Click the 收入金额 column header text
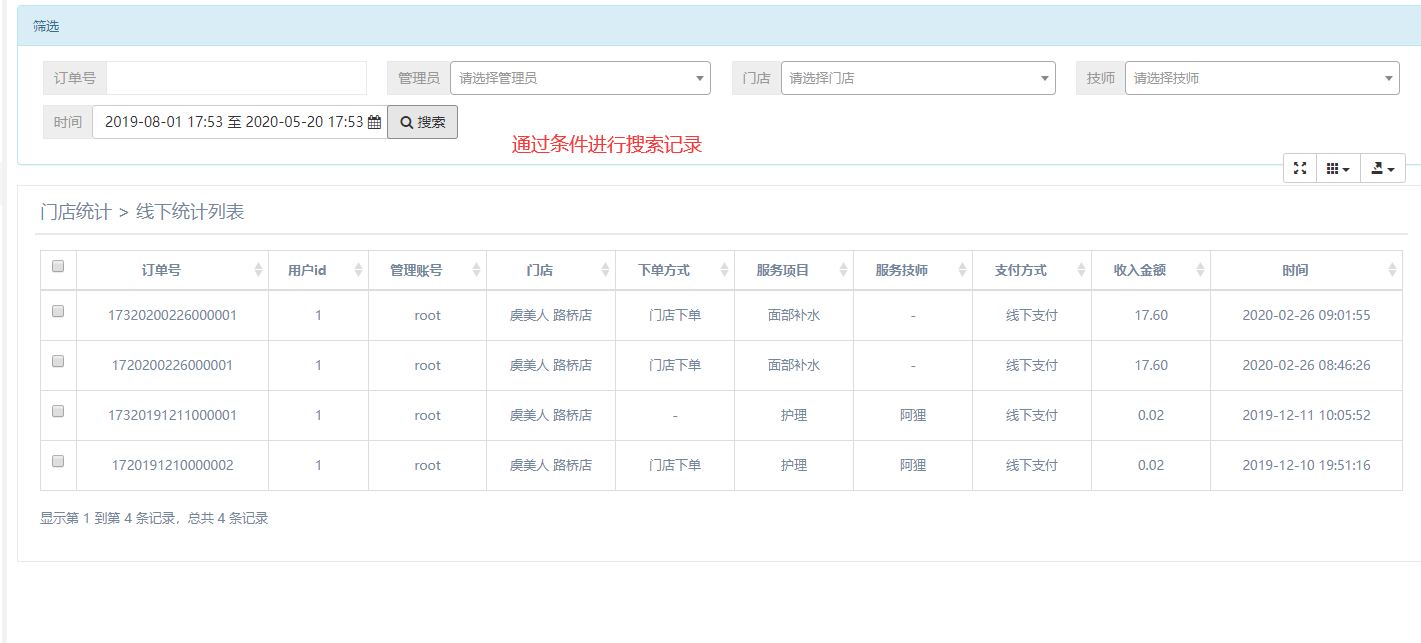The height and width of the screenshot is (643, 1421). [x=1140, y=270]
